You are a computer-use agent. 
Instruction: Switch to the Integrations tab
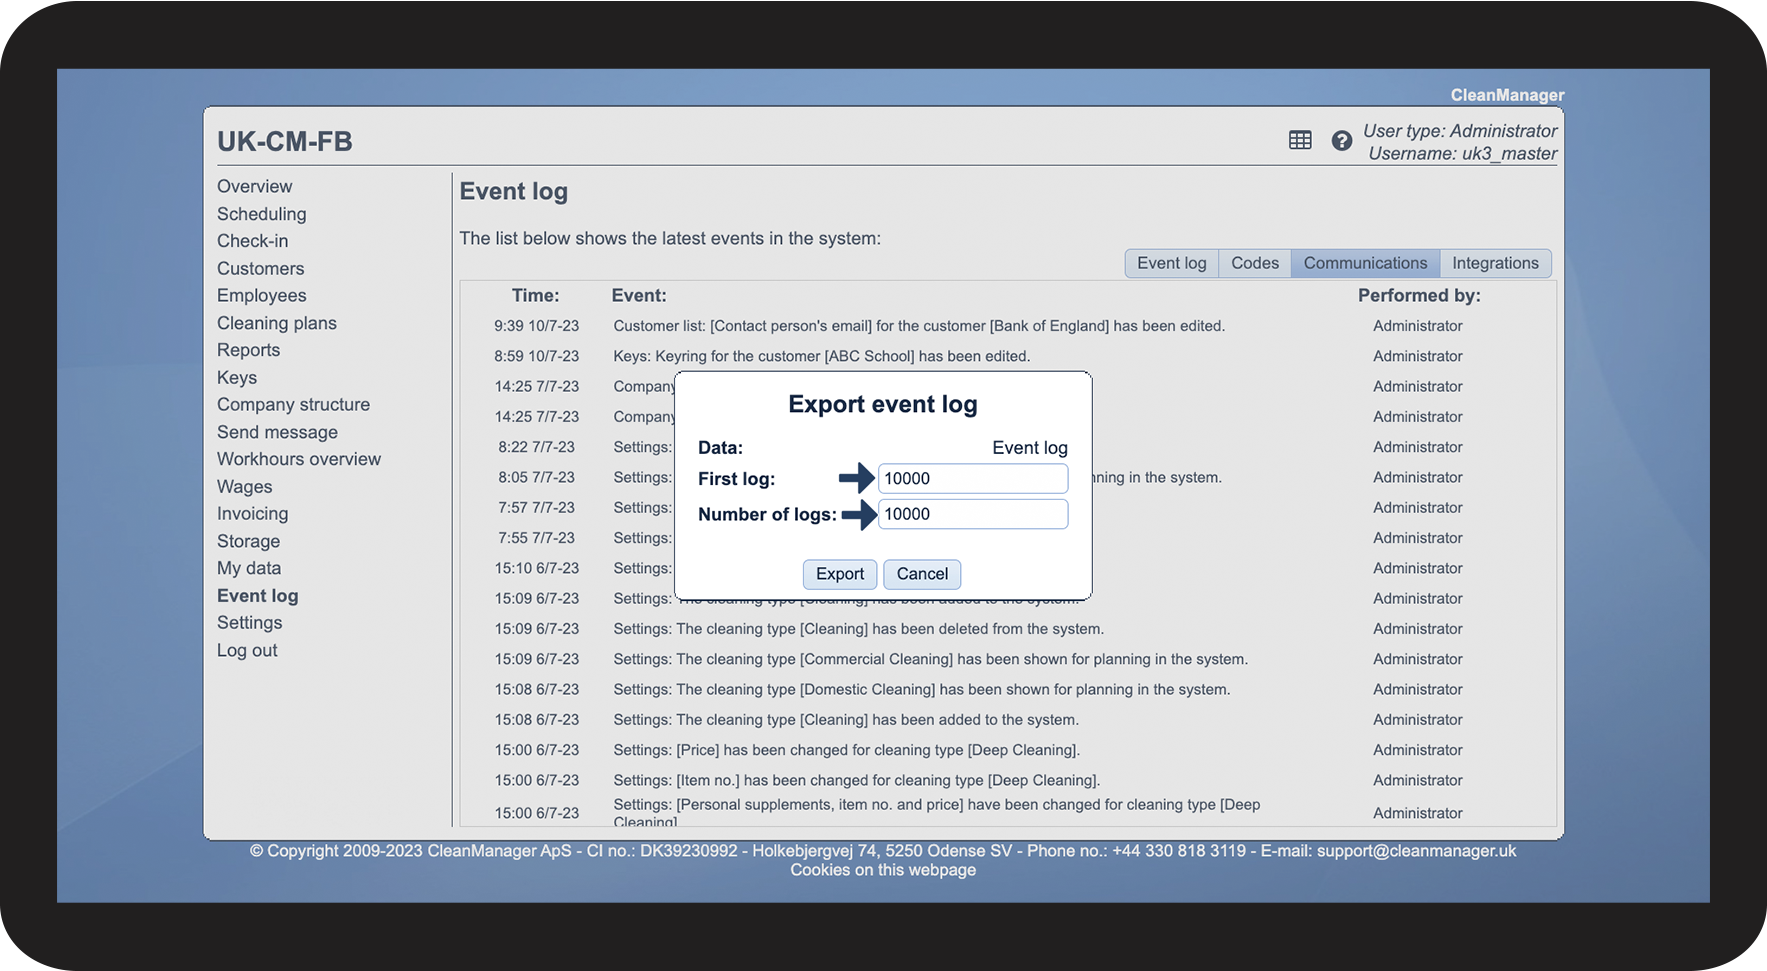click(1495, 263)
